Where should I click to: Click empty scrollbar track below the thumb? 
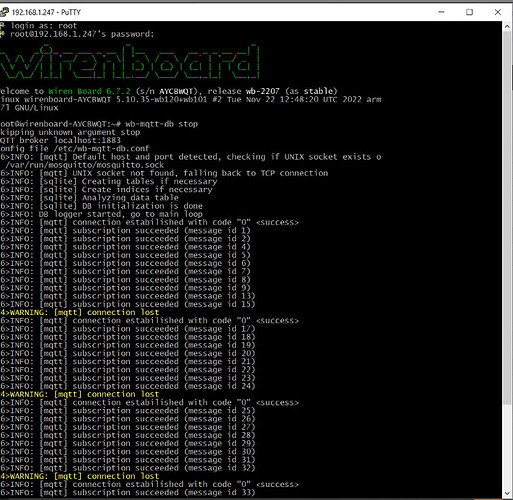click(x=507, y=447)
